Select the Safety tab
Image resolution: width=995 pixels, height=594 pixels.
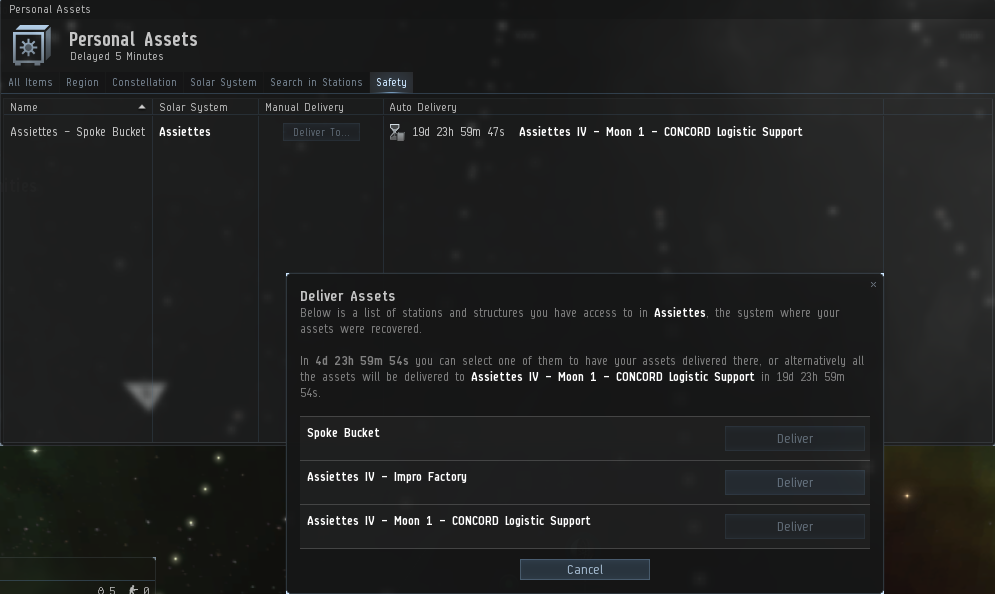tap(392, 82)
